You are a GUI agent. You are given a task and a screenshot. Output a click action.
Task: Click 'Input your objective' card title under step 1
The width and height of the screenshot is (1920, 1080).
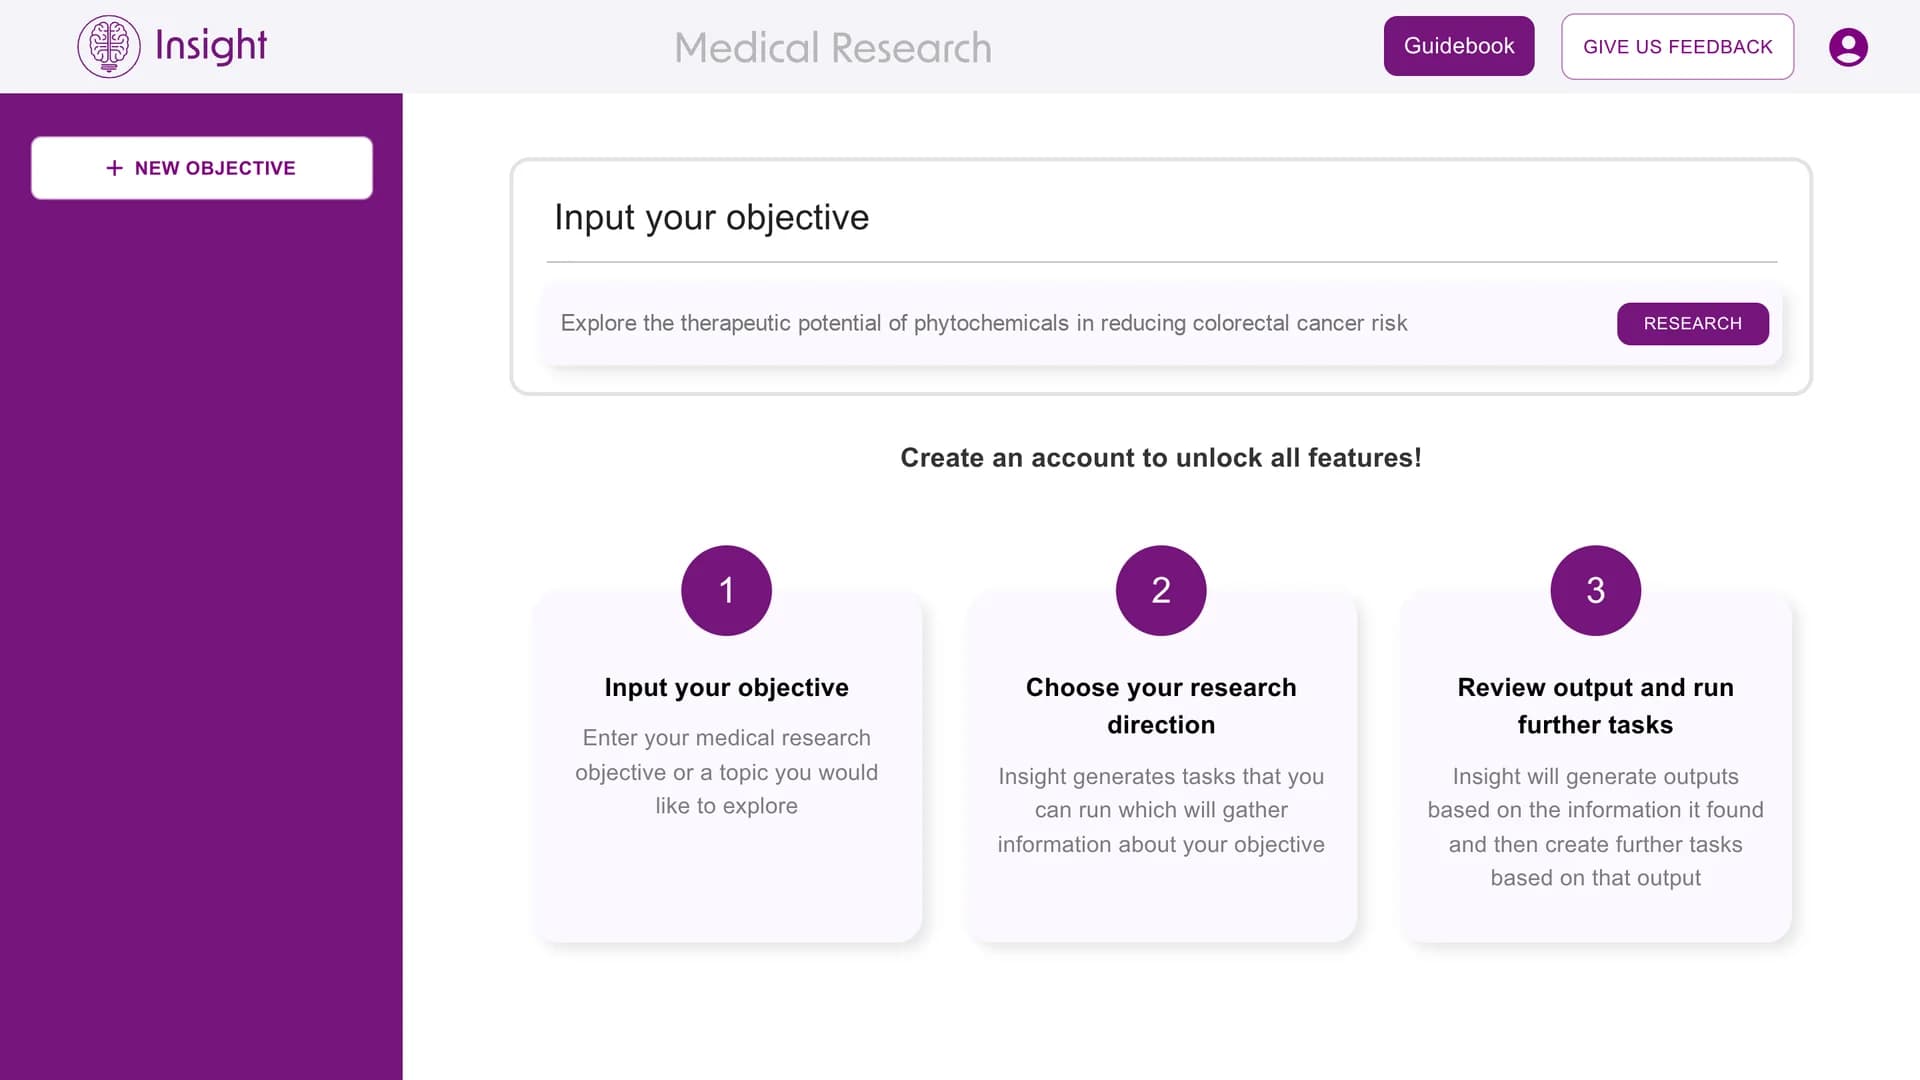tap(726, 688)
